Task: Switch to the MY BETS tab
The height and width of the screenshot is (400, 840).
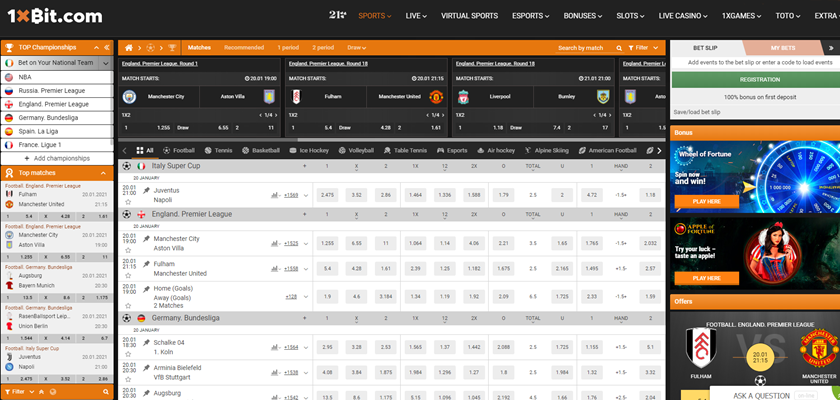Action: [783, 48]
